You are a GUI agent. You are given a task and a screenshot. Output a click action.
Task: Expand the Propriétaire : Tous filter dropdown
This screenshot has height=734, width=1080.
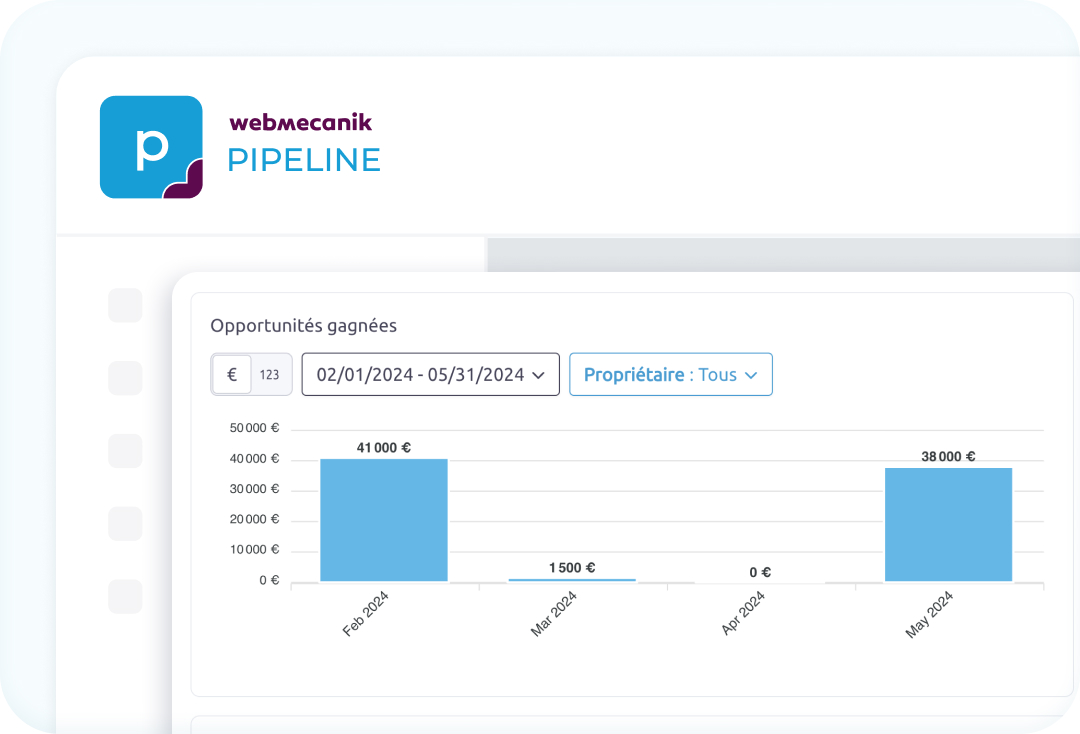click(x=670, y=375)
